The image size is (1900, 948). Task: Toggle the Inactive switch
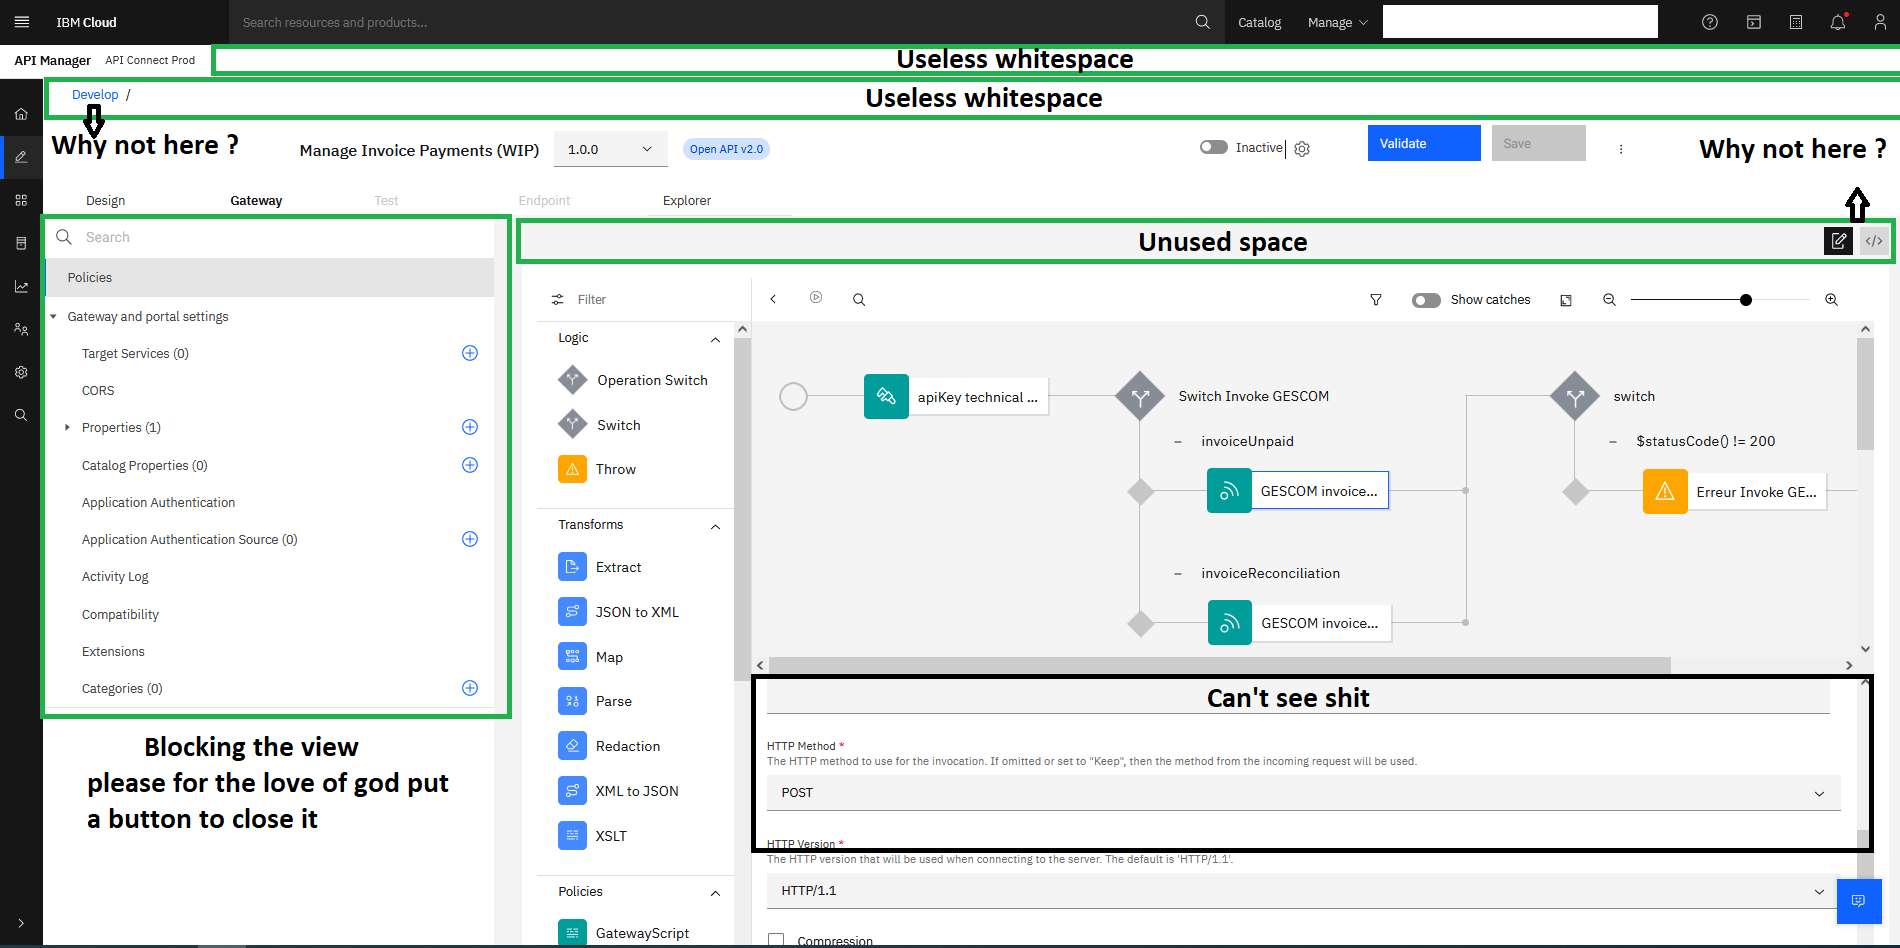click(x=1213, y=147)
